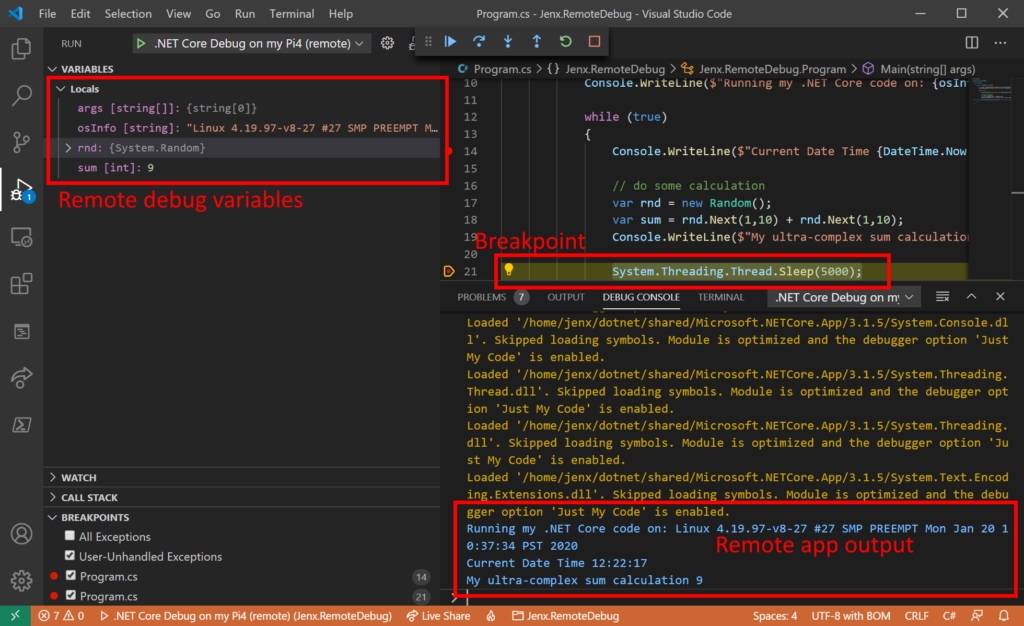1024x626 pixels.
Task: Switch to the TERMINAL panel tab
Action: click(720, 297)
